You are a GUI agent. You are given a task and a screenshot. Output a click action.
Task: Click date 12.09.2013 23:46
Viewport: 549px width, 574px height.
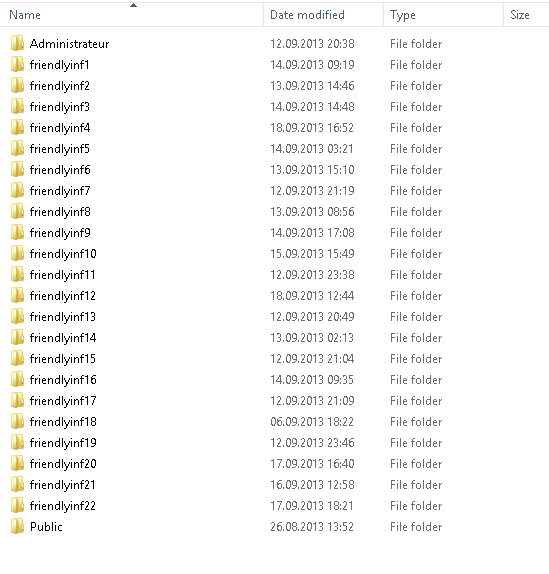pos(312,442)
